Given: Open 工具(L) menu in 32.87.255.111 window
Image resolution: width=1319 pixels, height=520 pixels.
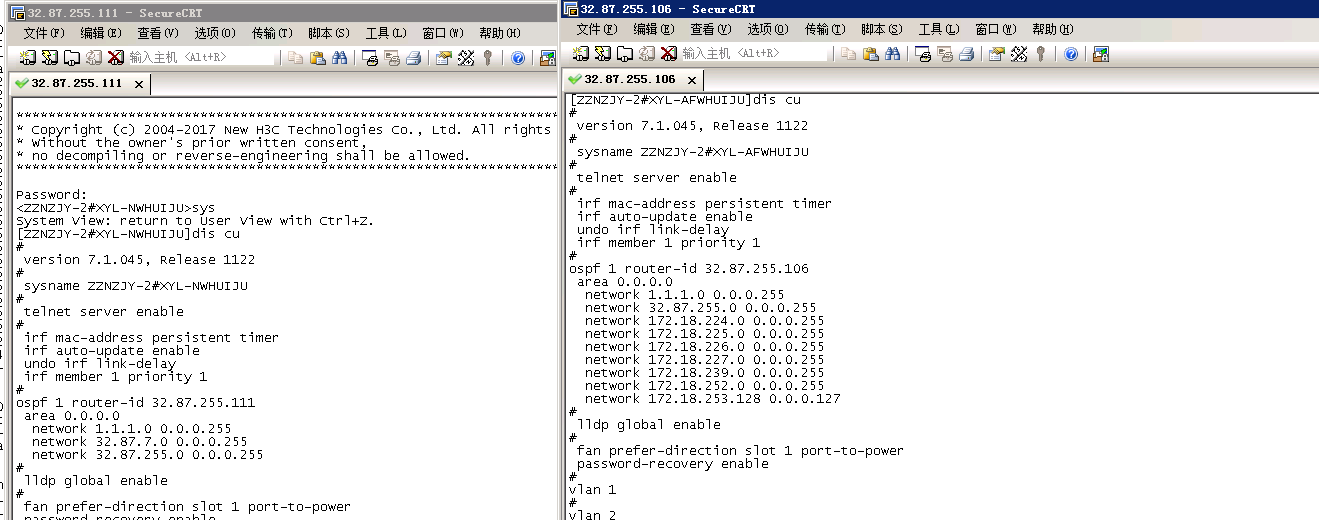Looking at the screenshot, I should (385, 34).
